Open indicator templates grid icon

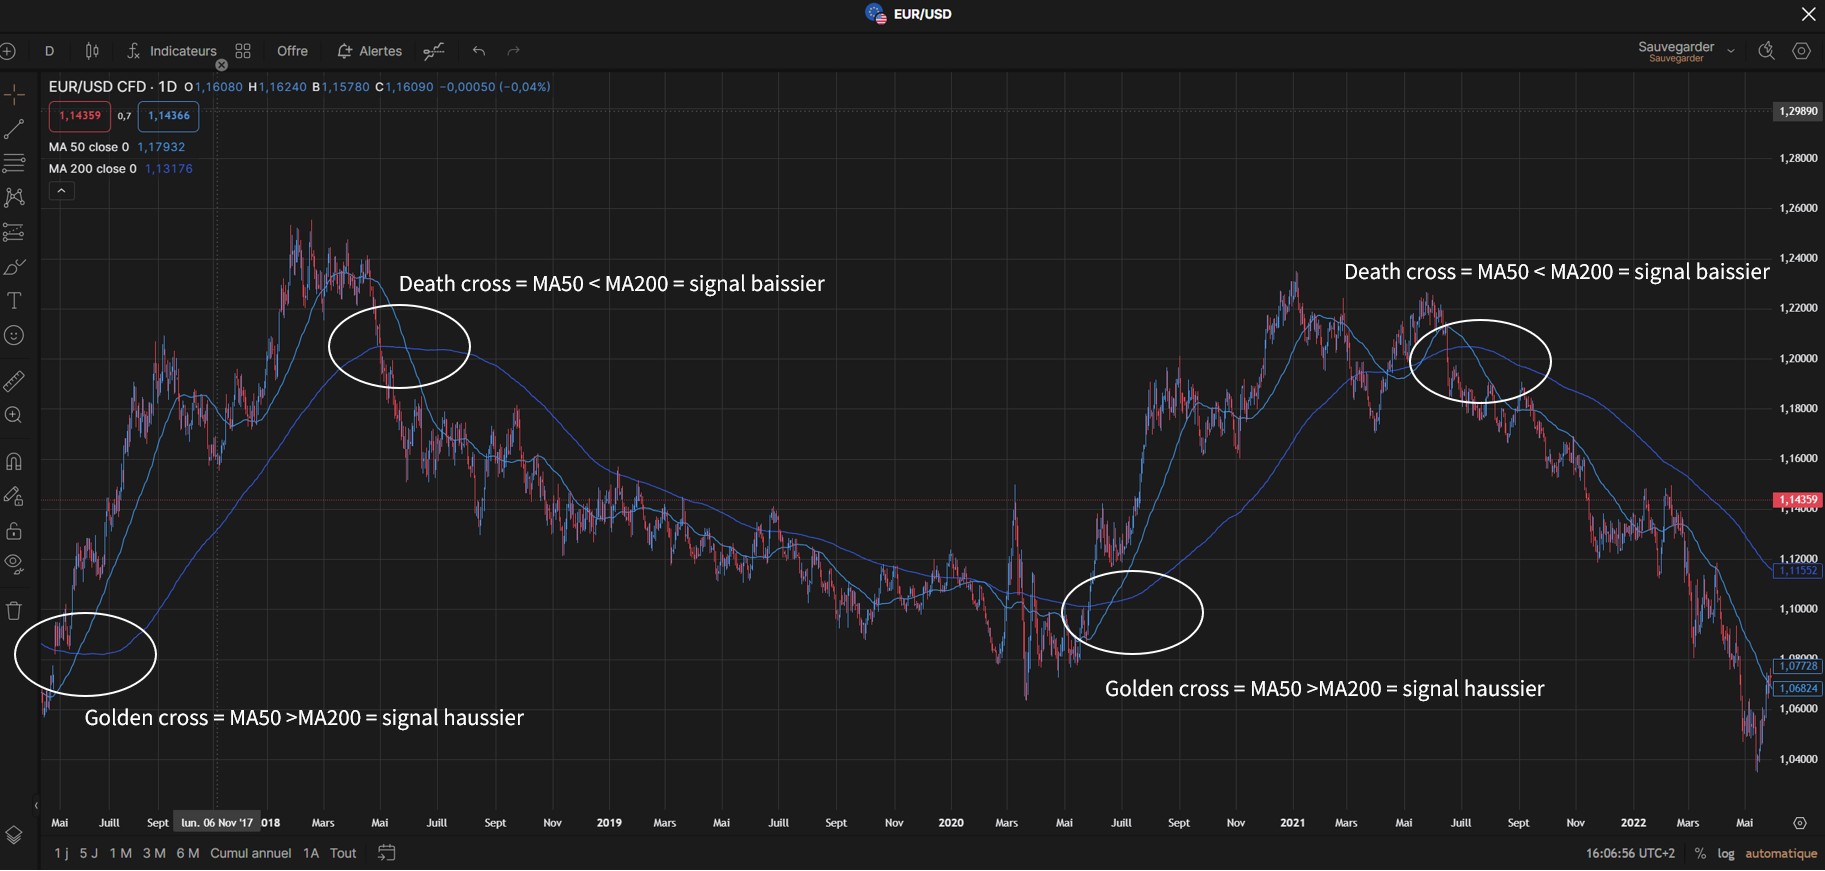click(x=243, y=51)
